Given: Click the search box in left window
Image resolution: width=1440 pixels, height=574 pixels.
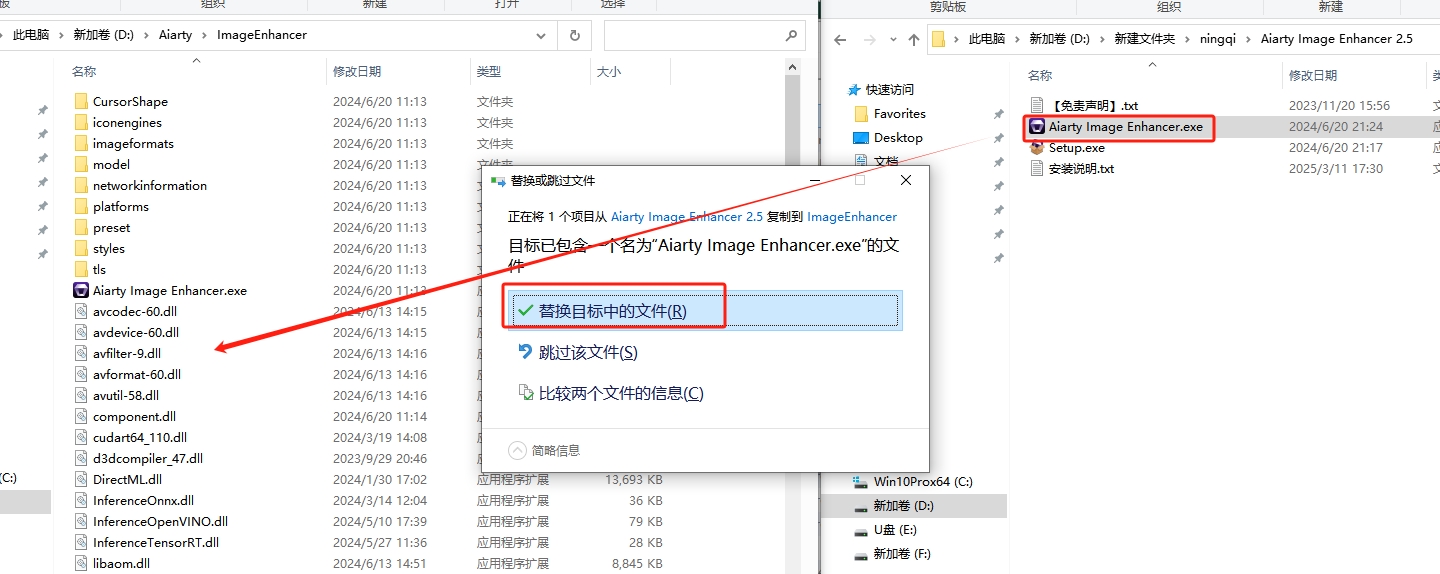Looking at the screenshot, I should coord(705,35).
